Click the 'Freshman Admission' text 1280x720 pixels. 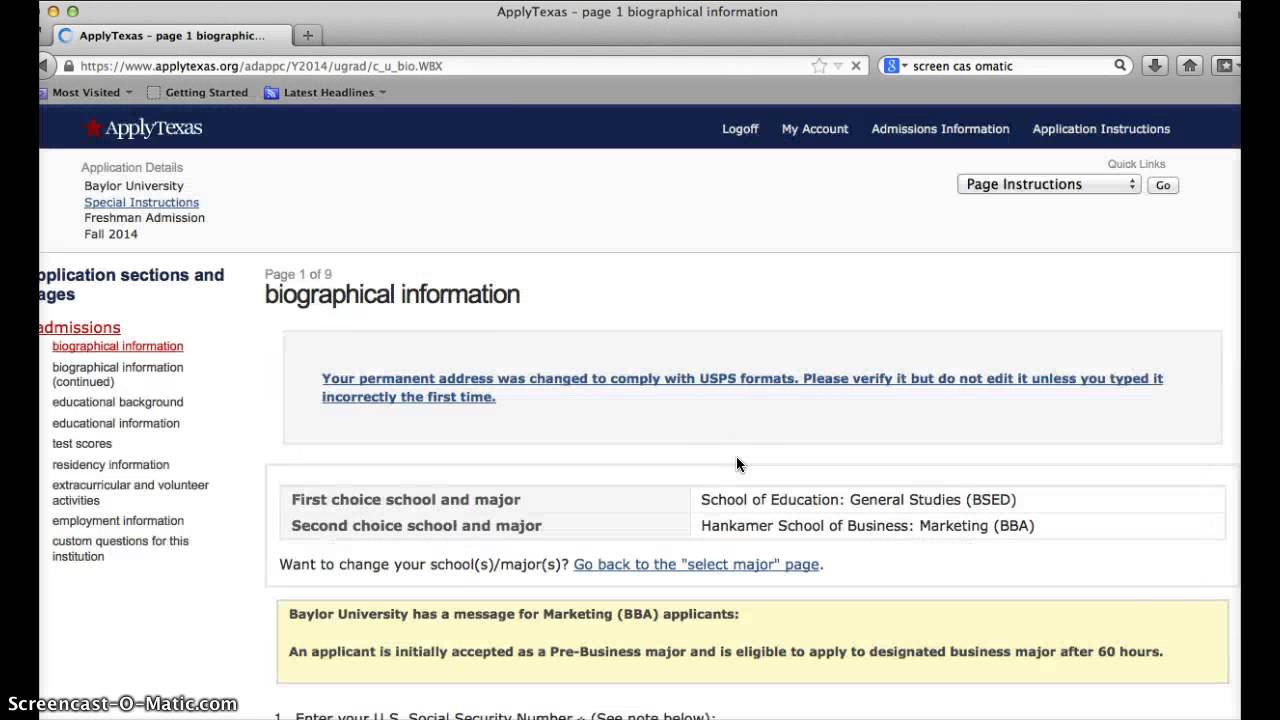pos(144,218)
